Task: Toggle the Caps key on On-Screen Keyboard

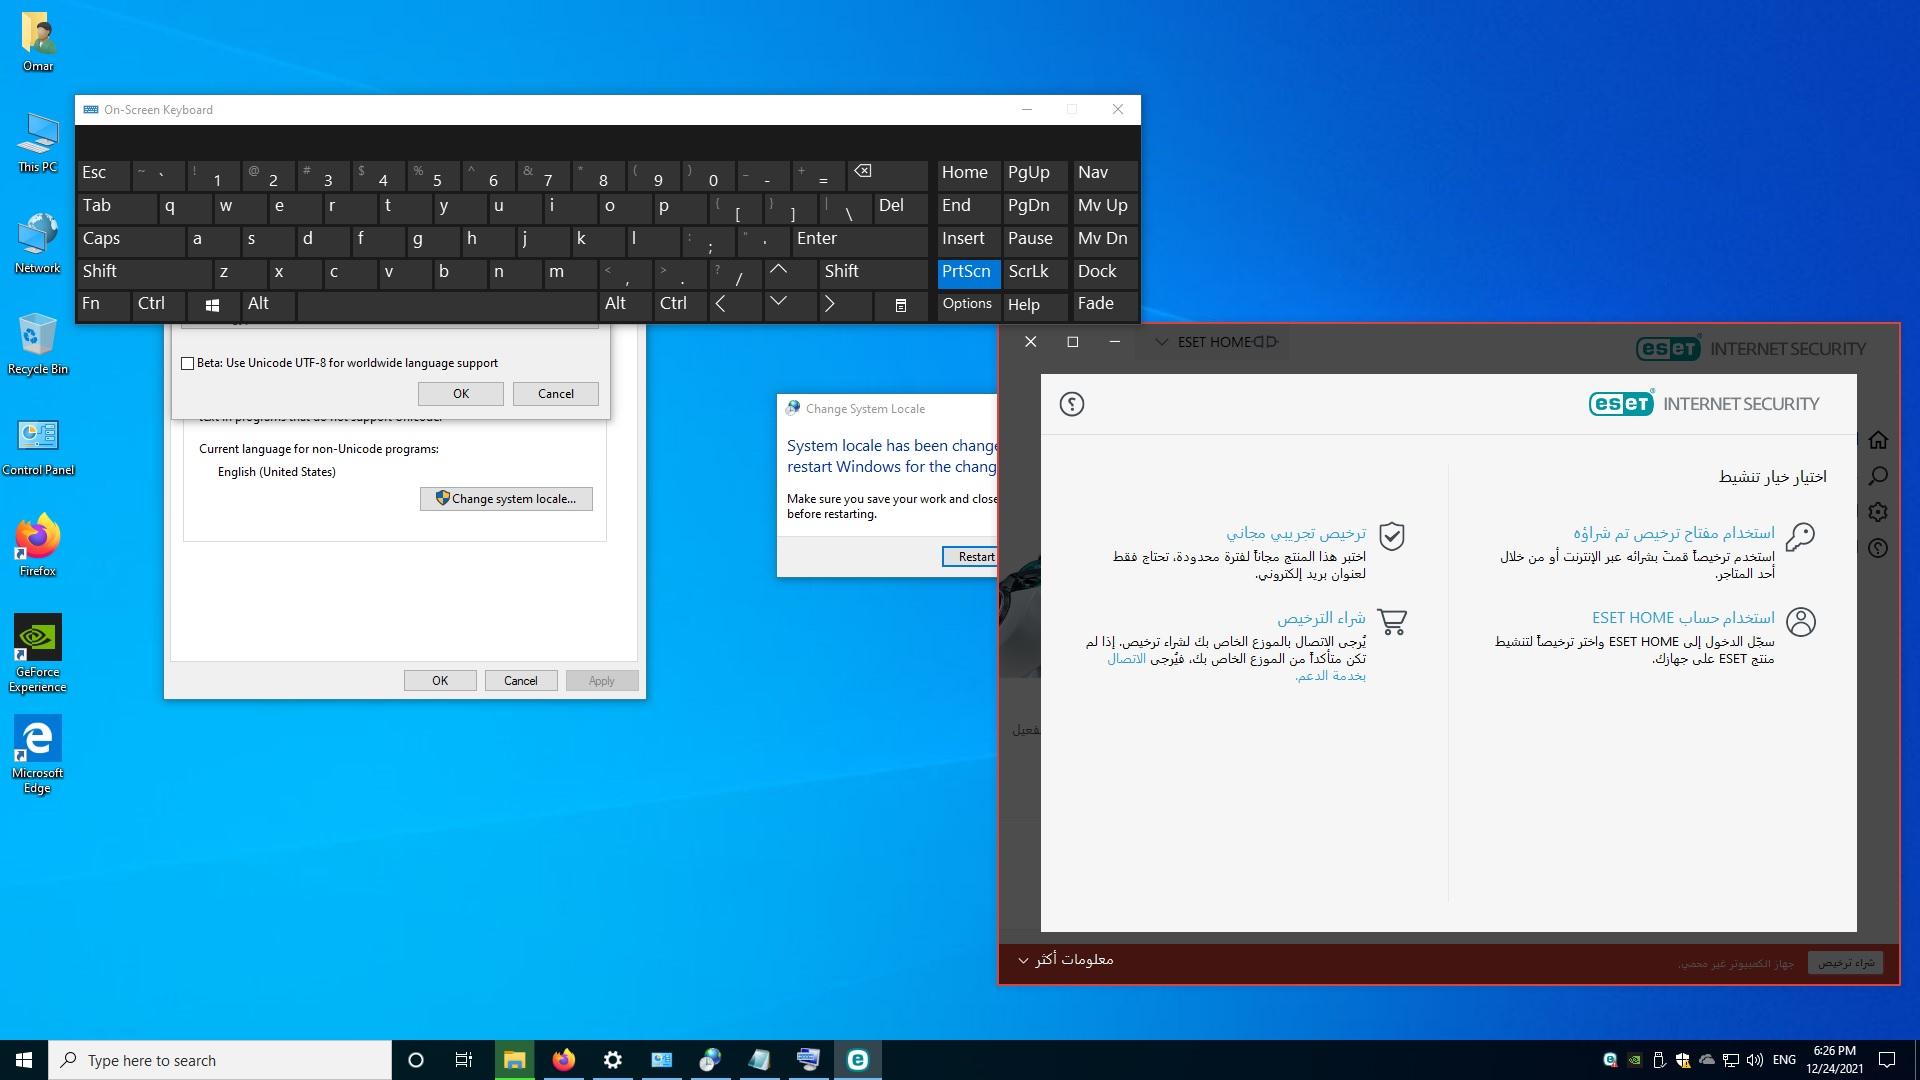Action: click(x=130, y=239)
